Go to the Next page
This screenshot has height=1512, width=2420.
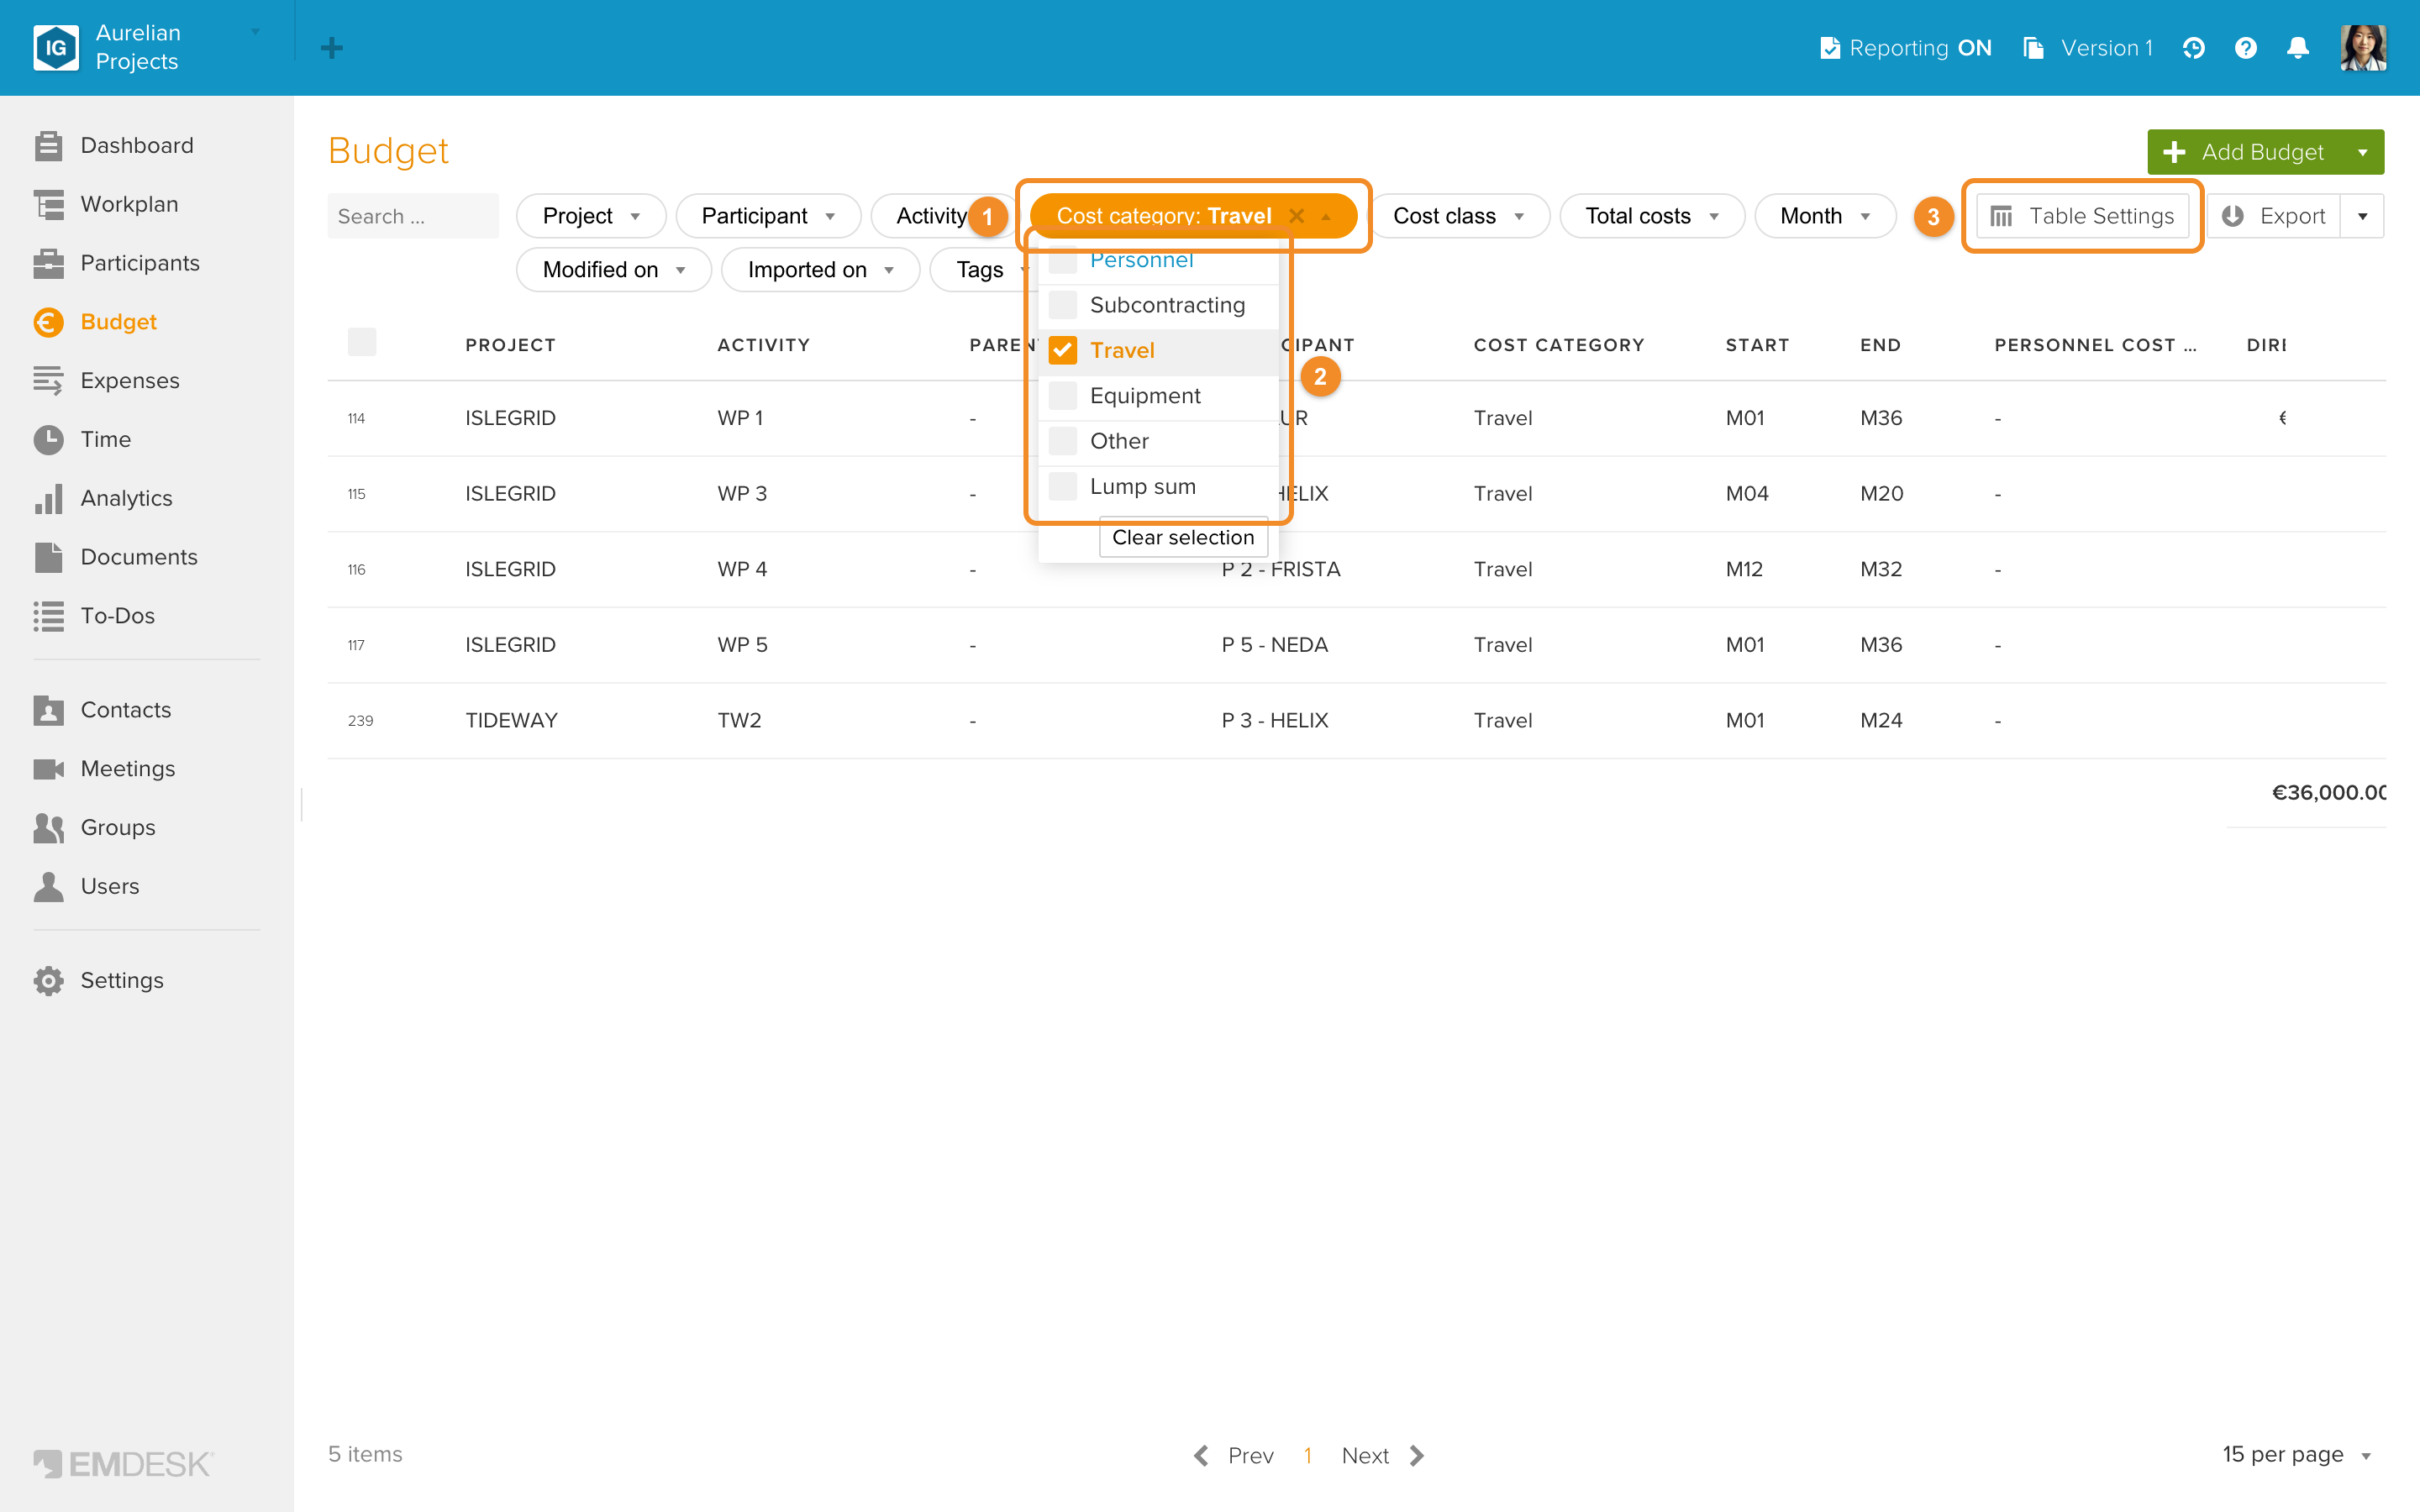click(x=1383, y=1455)
